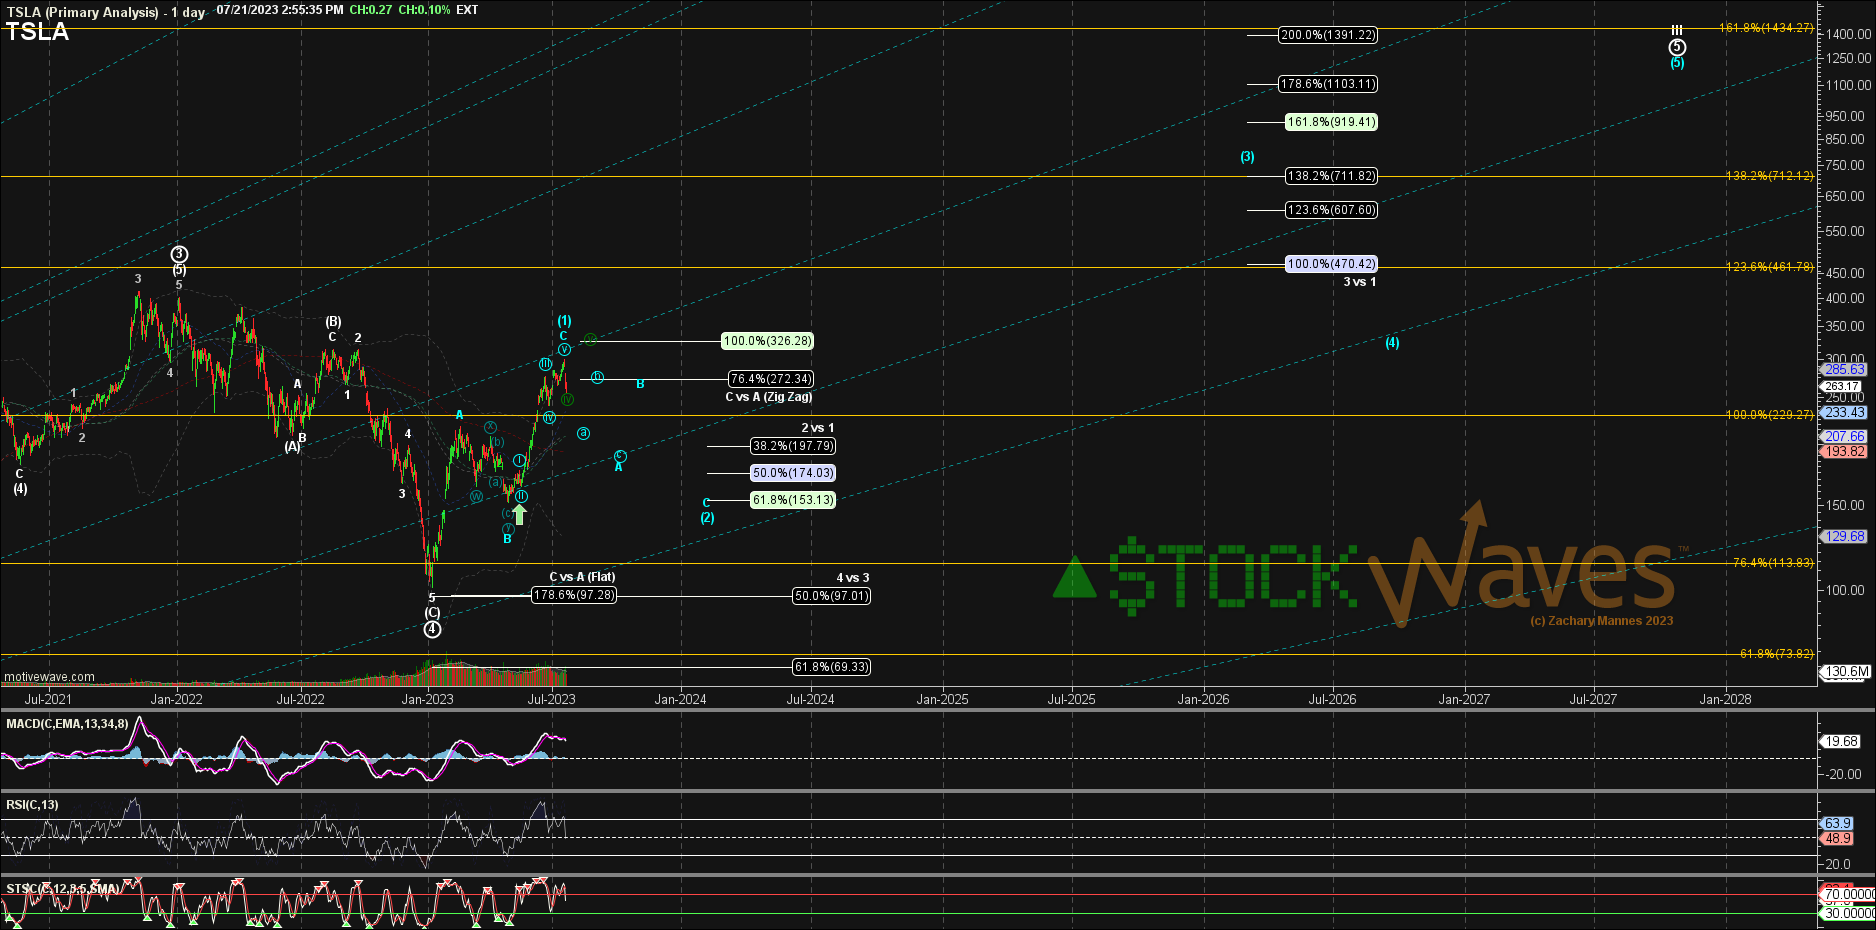Select the Jan-2024 date on time axis
The width and height of the screenshot is (1876, 930).
coord(680,700)
